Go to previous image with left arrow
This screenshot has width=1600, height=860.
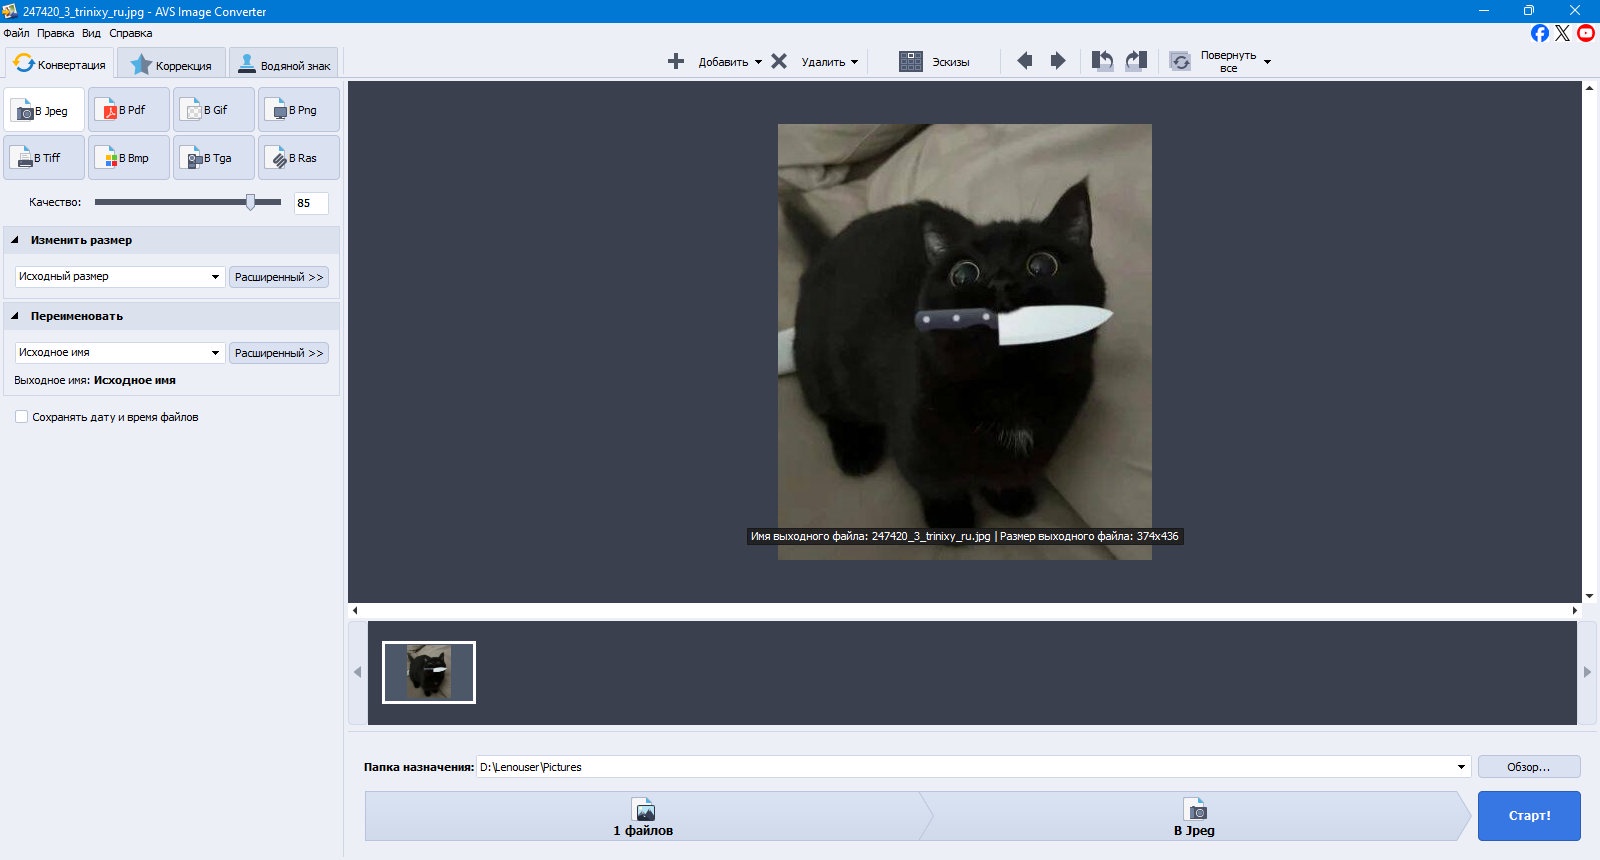[1025, 61]
